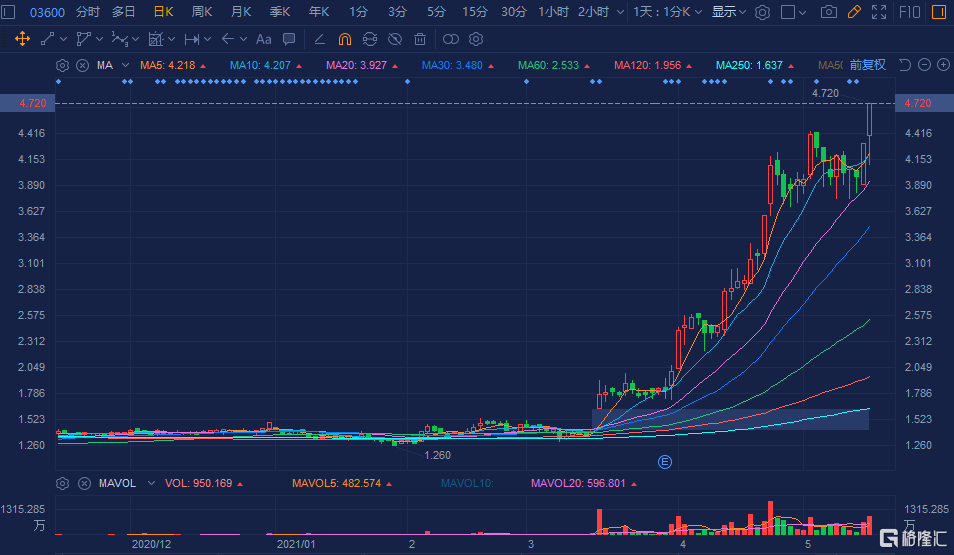Open the 显示 display dropdown
The image size is (954, 555).
[x=728, y=12]
